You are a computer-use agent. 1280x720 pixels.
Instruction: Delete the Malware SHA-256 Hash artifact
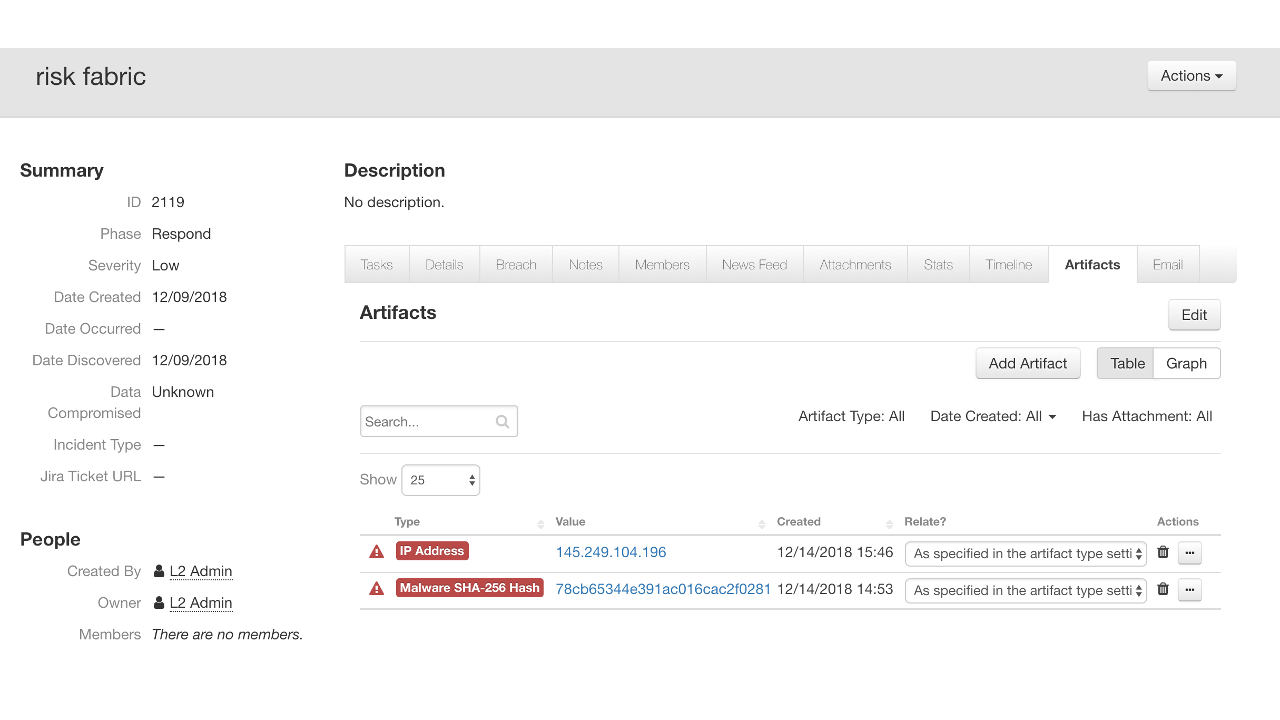click(1162, 589)
